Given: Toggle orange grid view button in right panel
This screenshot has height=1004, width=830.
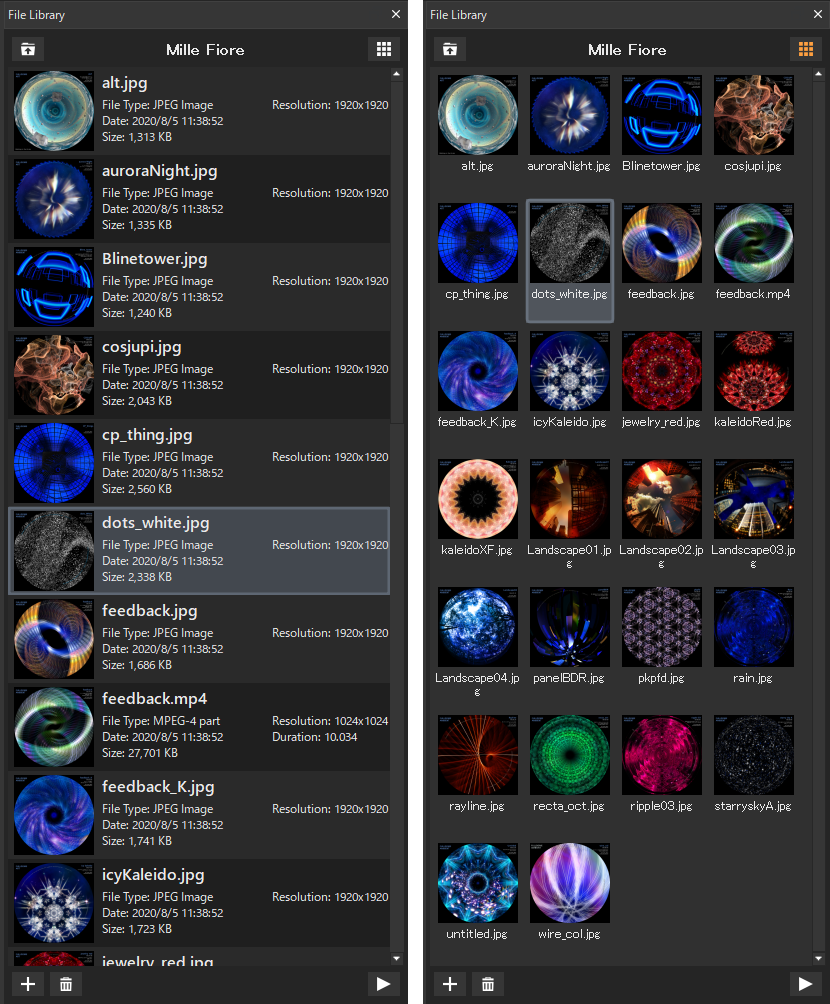Looking at the screenshot, I should pos(806,49).
